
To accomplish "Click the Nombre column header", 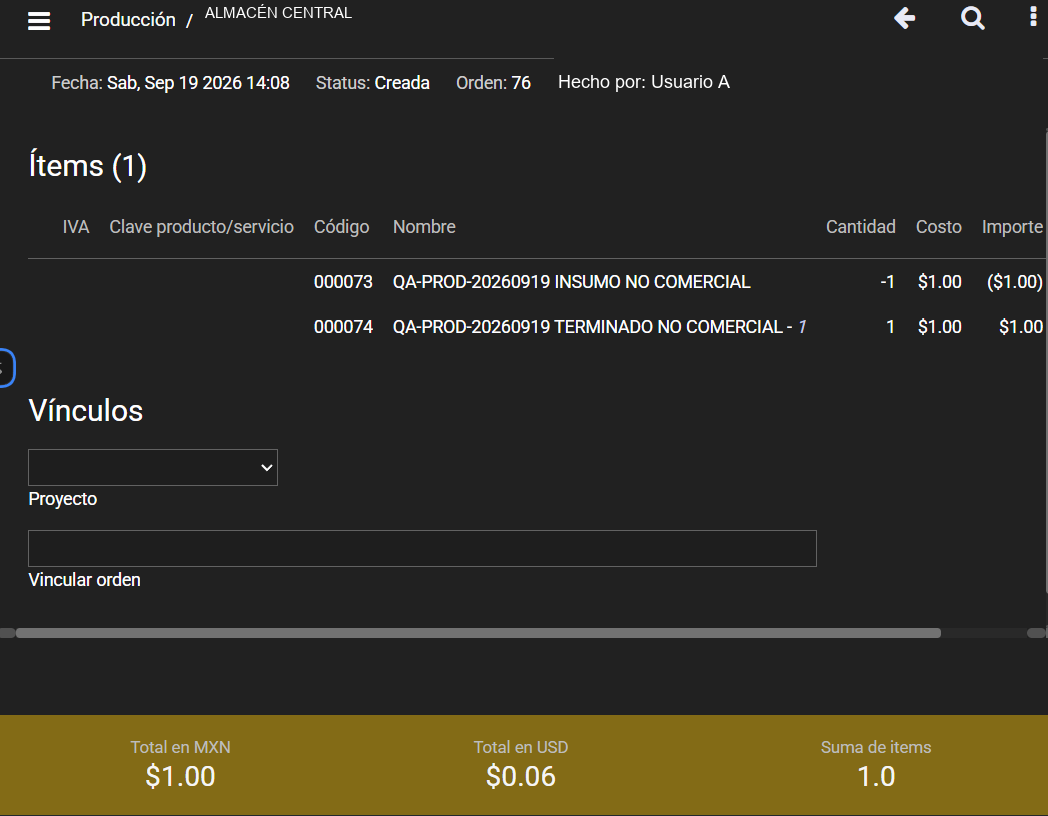I will (x=424, y=227).
